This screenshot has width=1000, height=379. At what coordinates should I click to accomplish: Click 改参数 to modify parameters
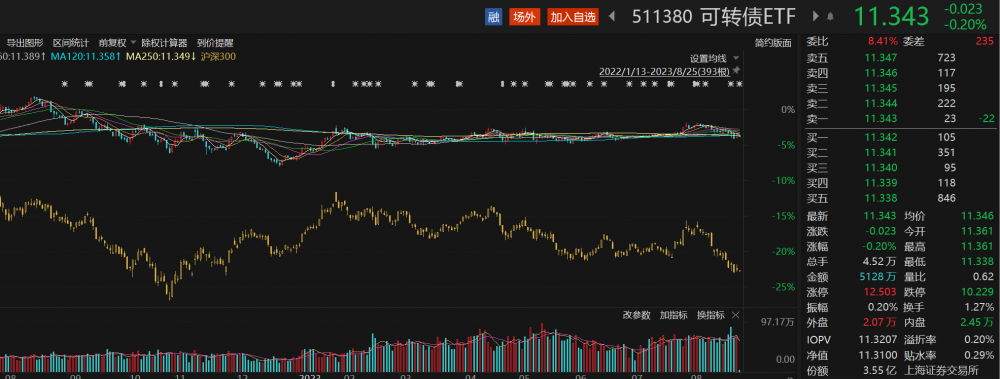[x=636, y=315]
